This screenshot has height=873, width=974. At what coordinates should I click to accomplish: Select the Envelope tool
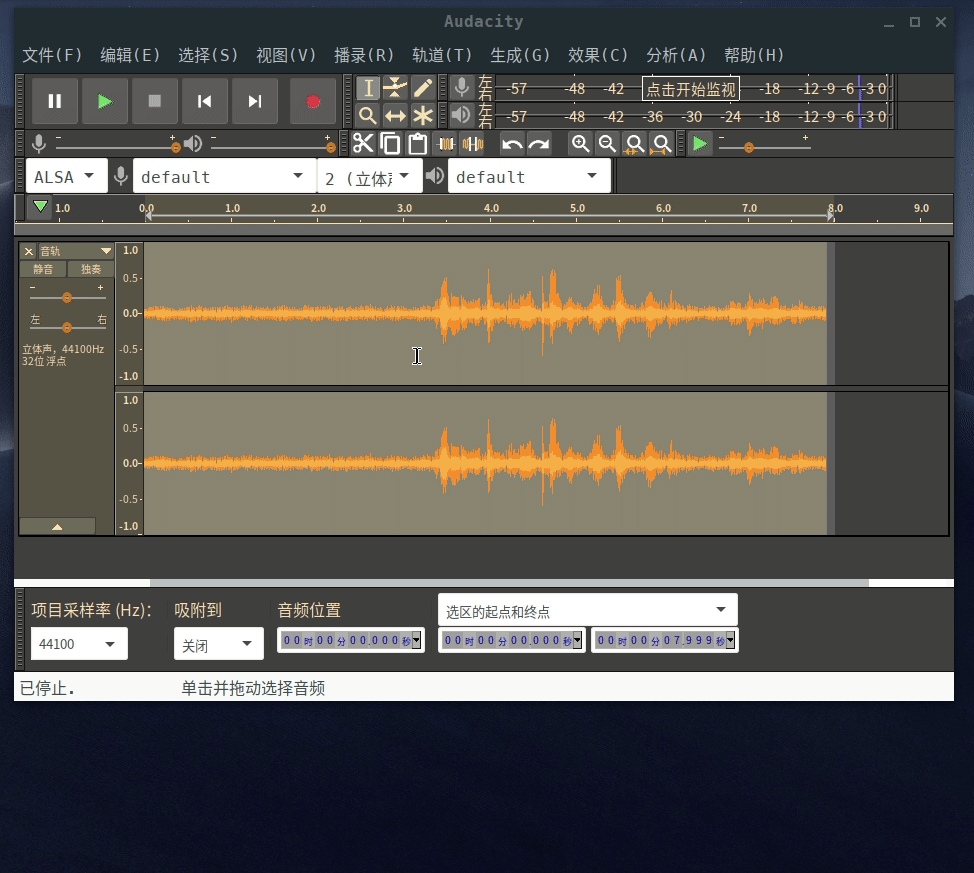(x=396, y=88)
